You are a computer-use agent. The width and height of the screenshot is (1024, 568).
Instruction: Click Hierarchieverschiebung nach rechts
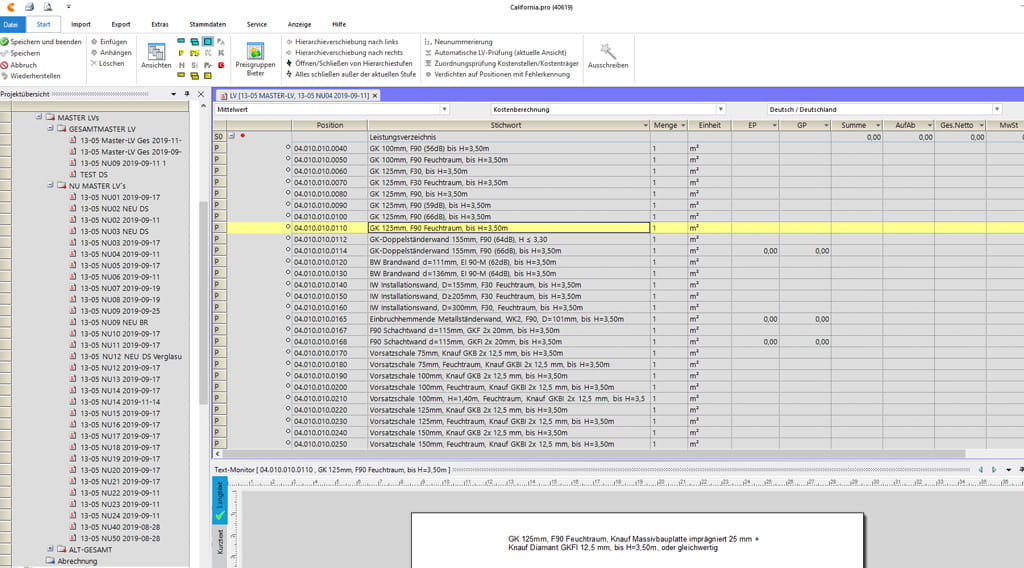click(x=343, y=52)
